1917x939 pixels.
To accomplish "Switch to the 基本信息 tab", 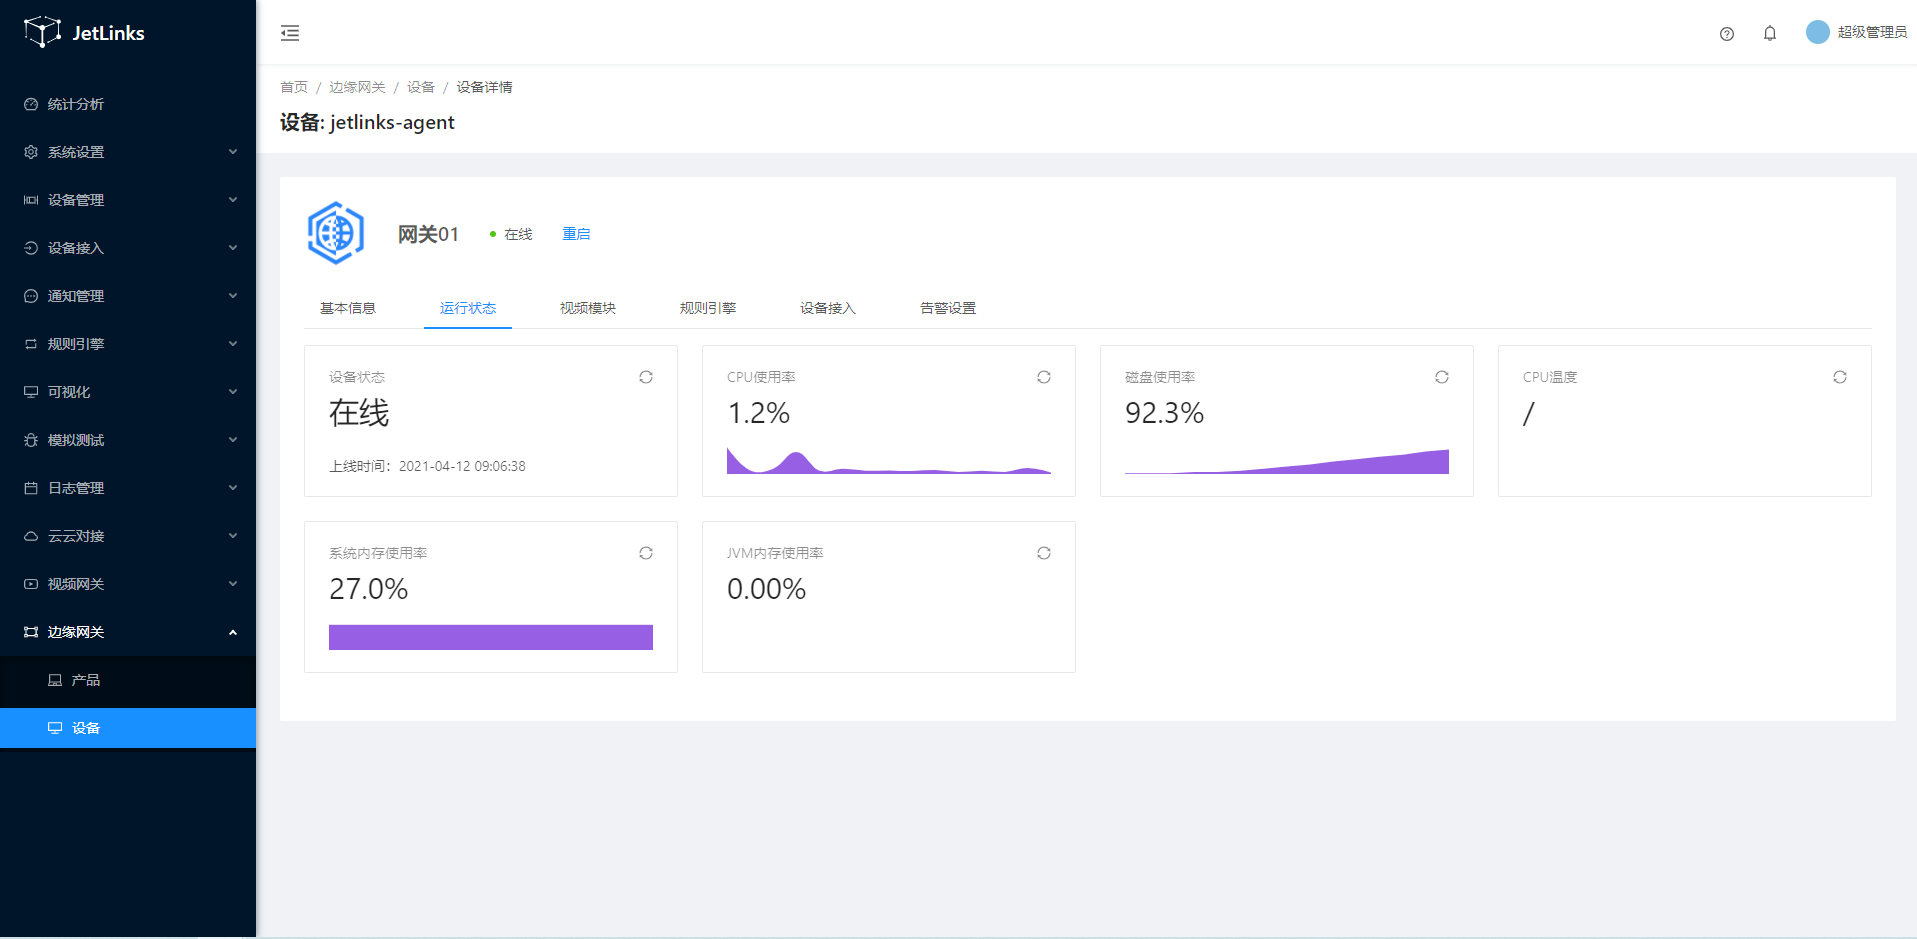I will pos(347,308).
